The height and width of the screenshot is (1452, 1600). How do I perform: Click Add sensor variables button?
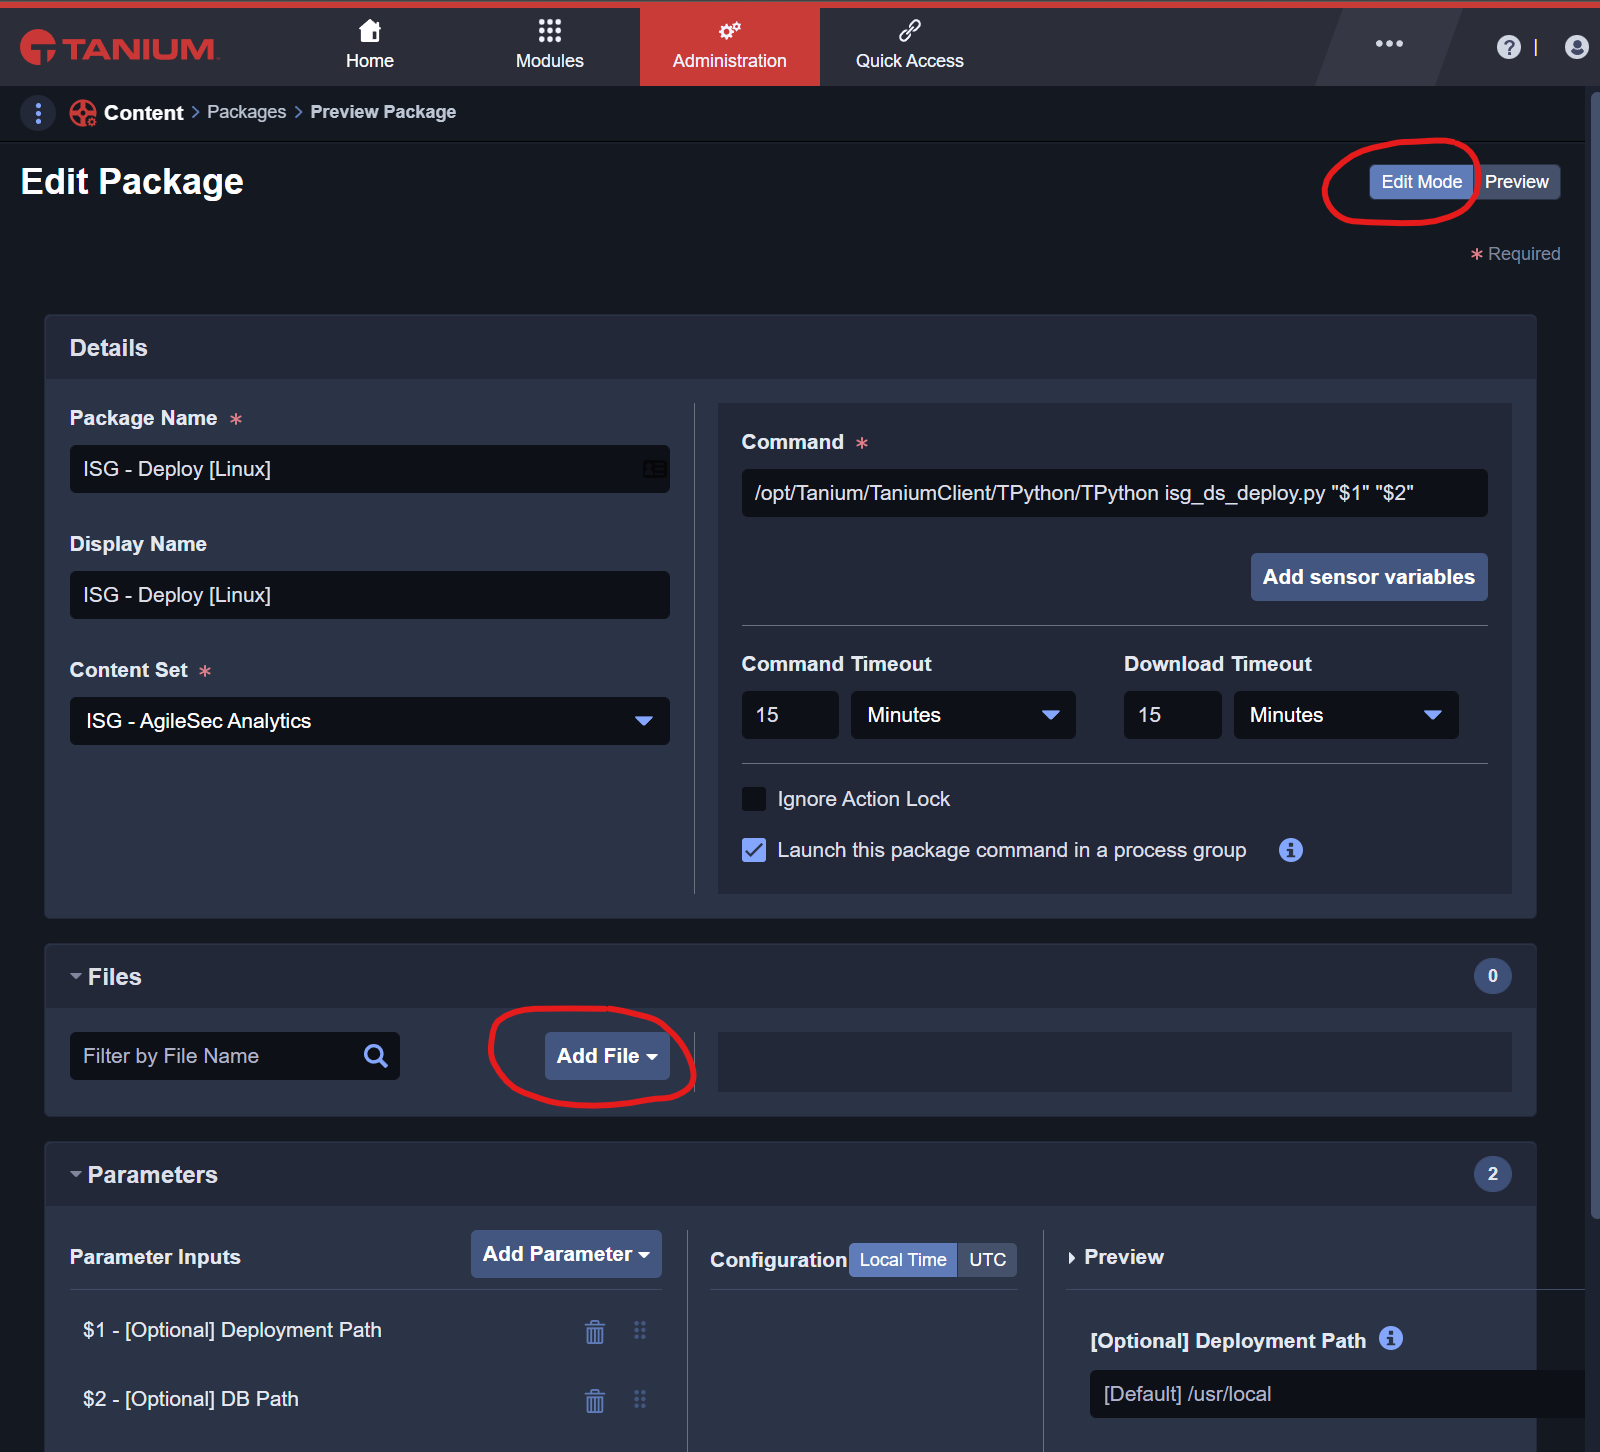tap(1369, 577)
